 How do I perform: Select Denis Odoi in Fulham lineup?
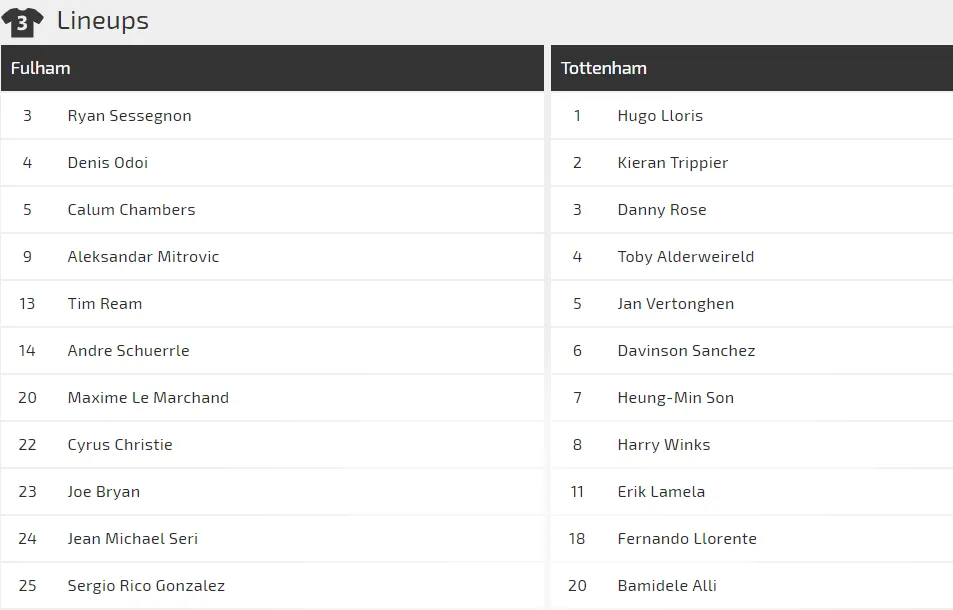pos(108,163)
